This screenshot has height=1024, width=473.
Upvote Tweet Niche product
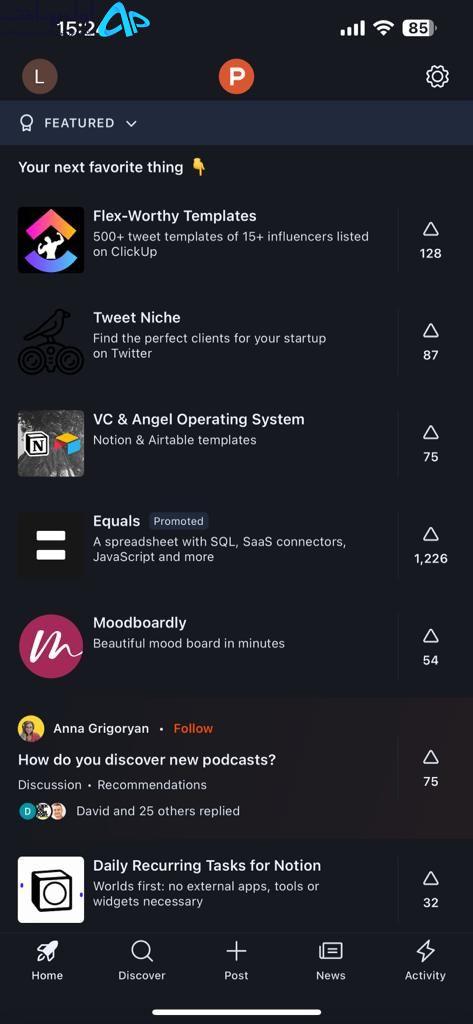coord(431,342)
